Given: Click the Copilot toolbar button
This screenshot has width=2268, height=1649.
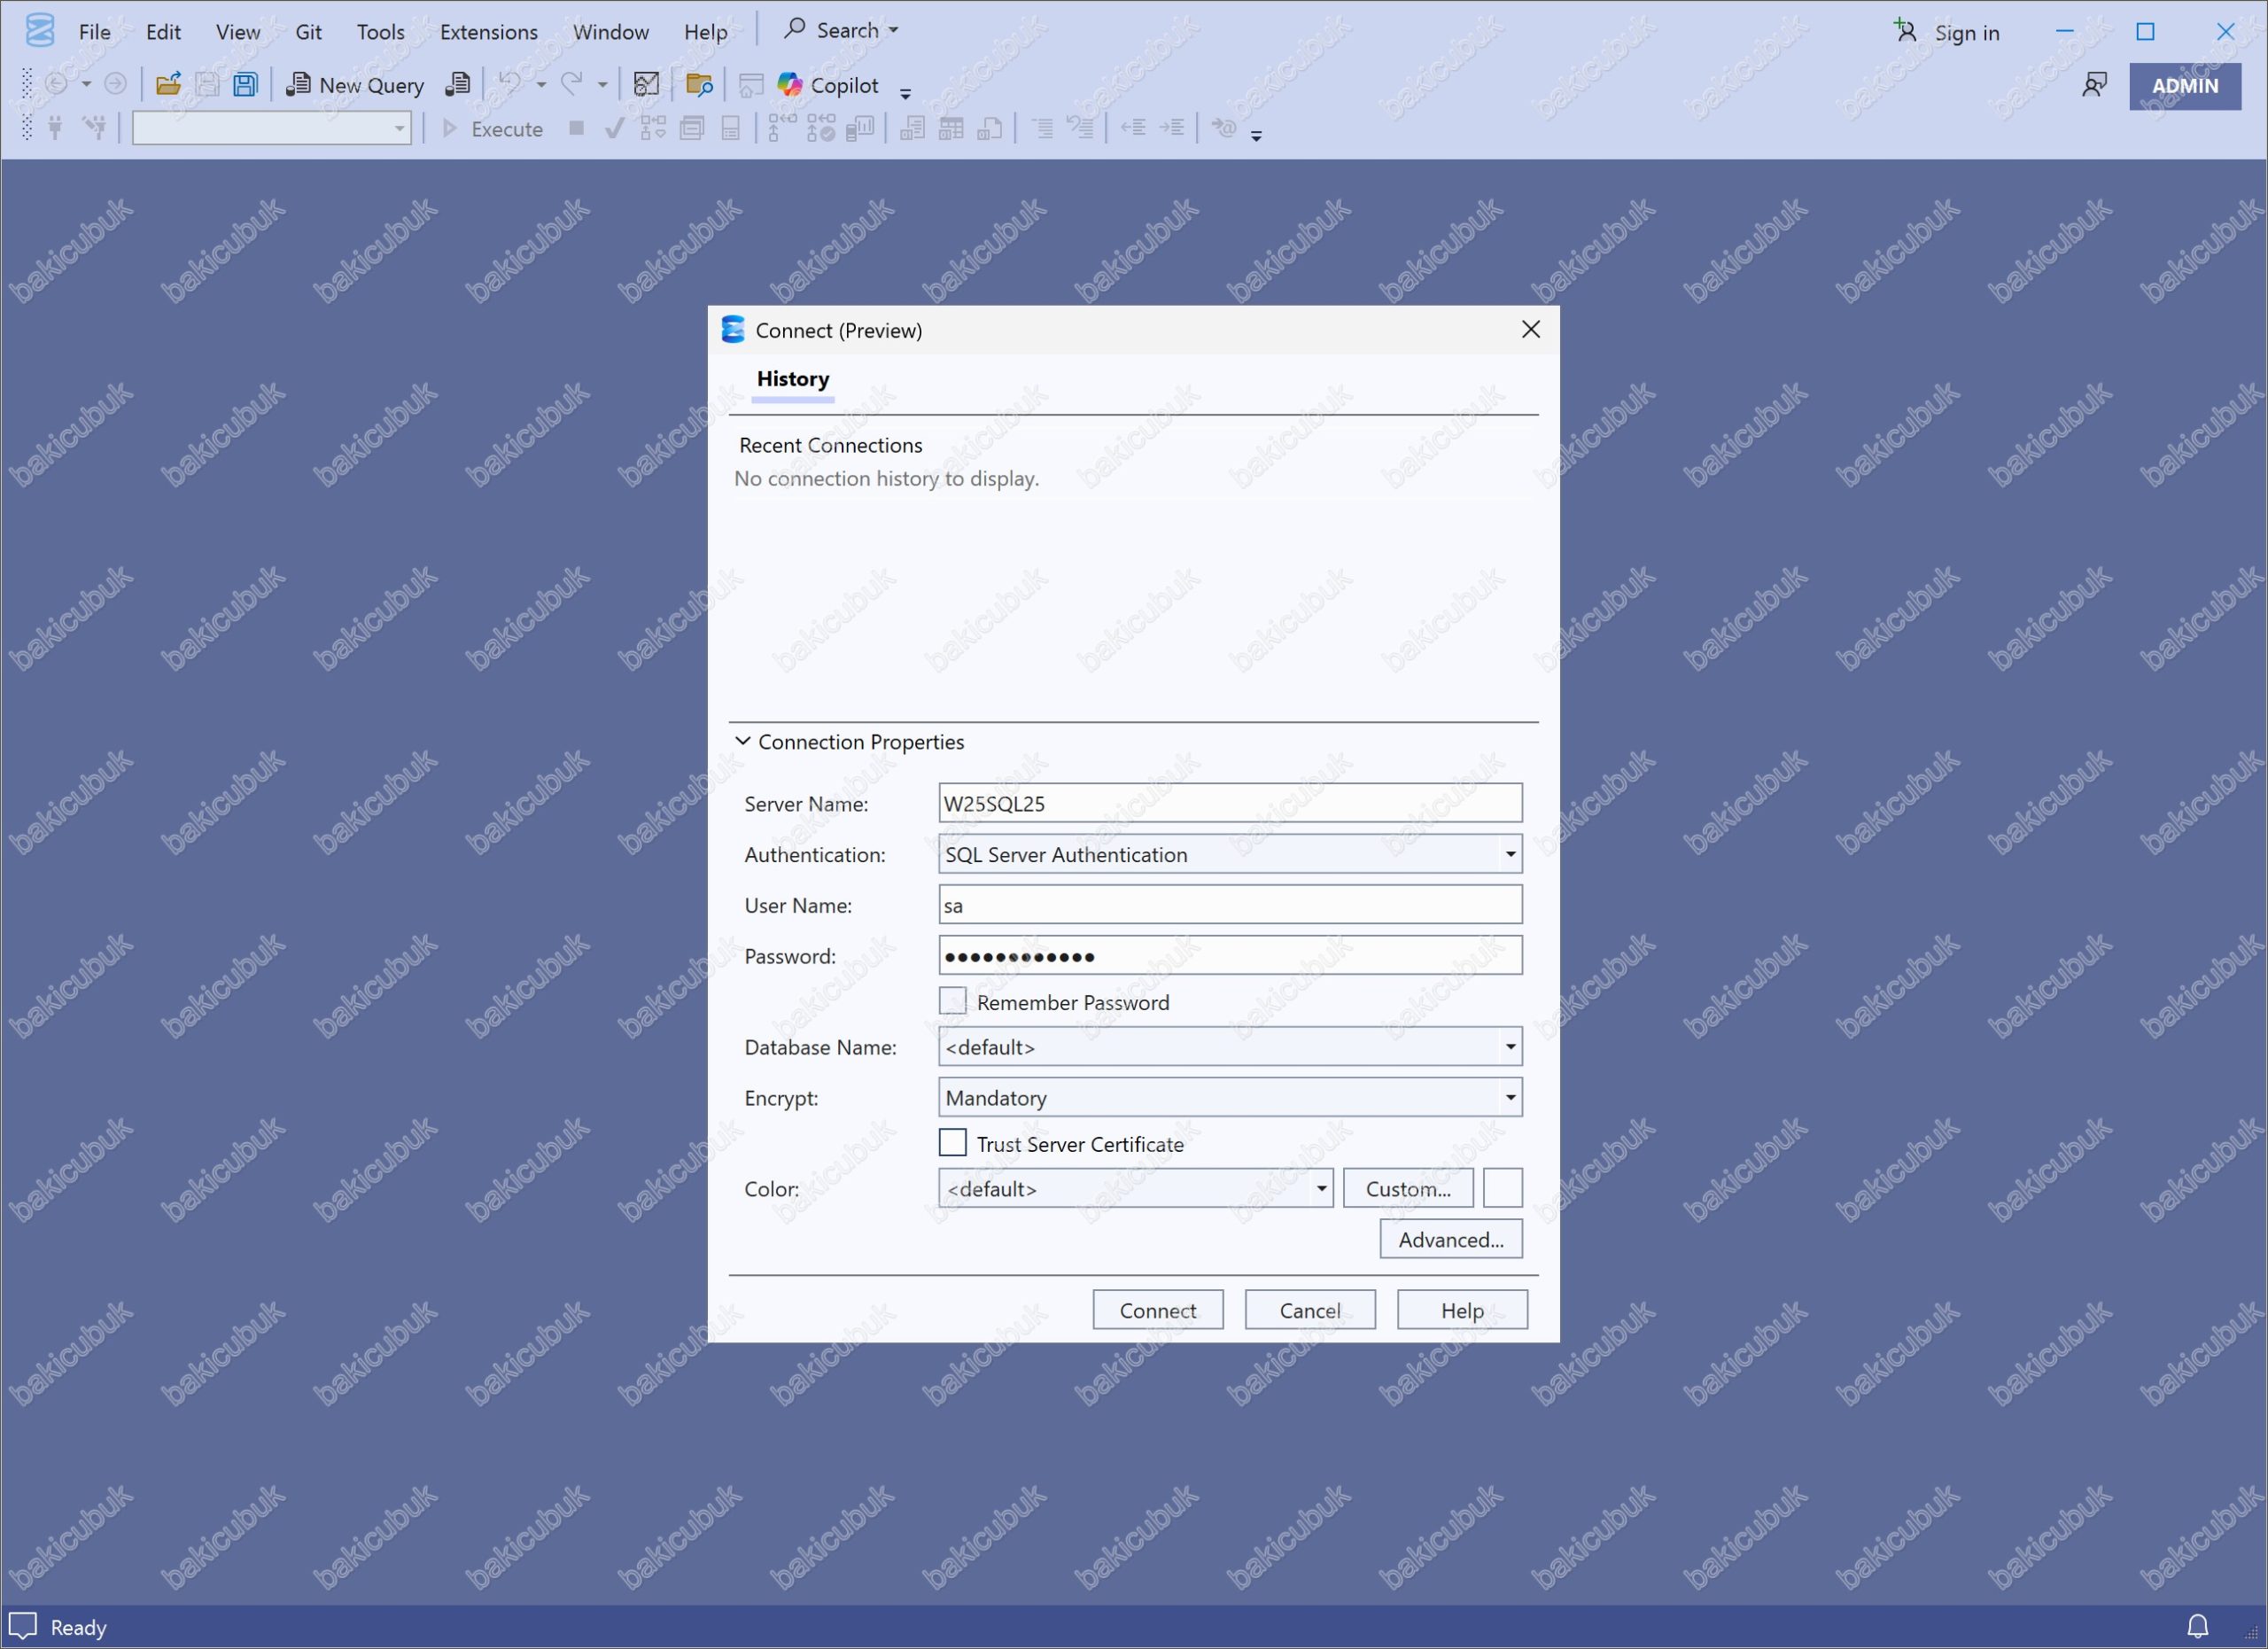Looking at the screenshot, I should coord(829,85).
